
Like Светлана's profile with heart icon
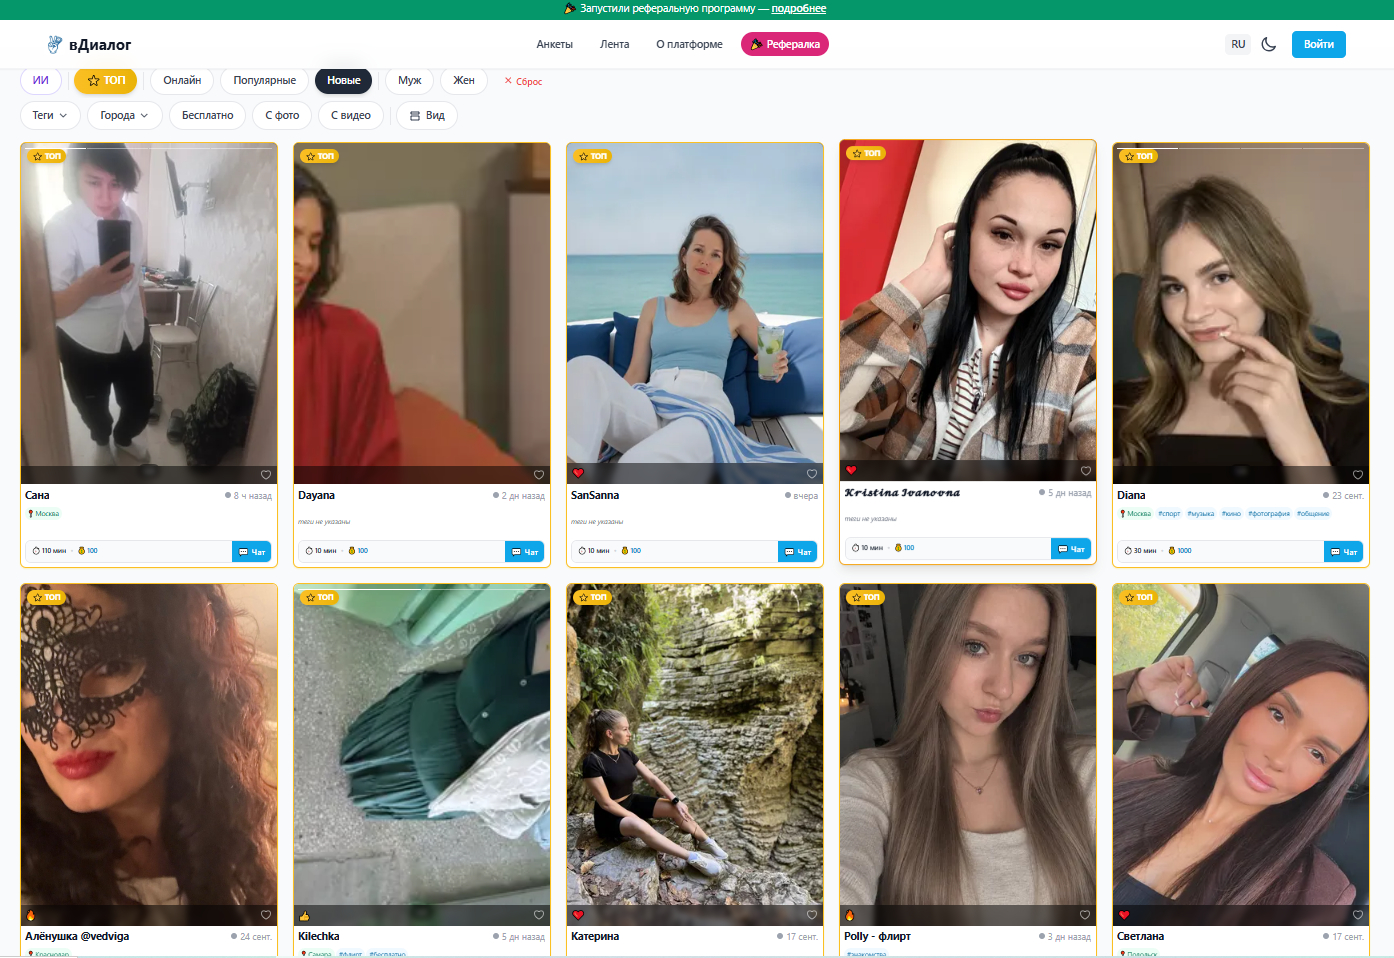tap(1358, 915)
